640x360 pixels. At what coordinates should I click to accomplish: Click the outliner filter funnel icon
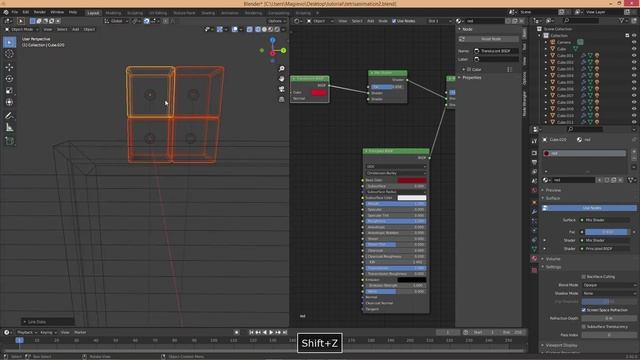pyautogui.click(x=622, y=21)
